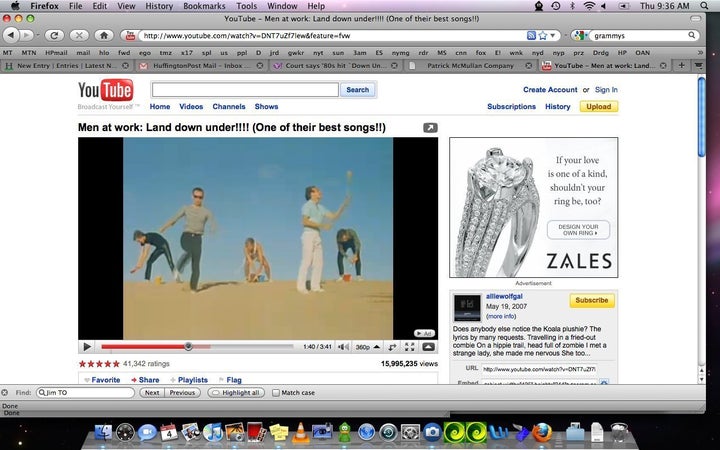720x450 pixels.
Task: Reload the page
Action: [x=54, y=35]
